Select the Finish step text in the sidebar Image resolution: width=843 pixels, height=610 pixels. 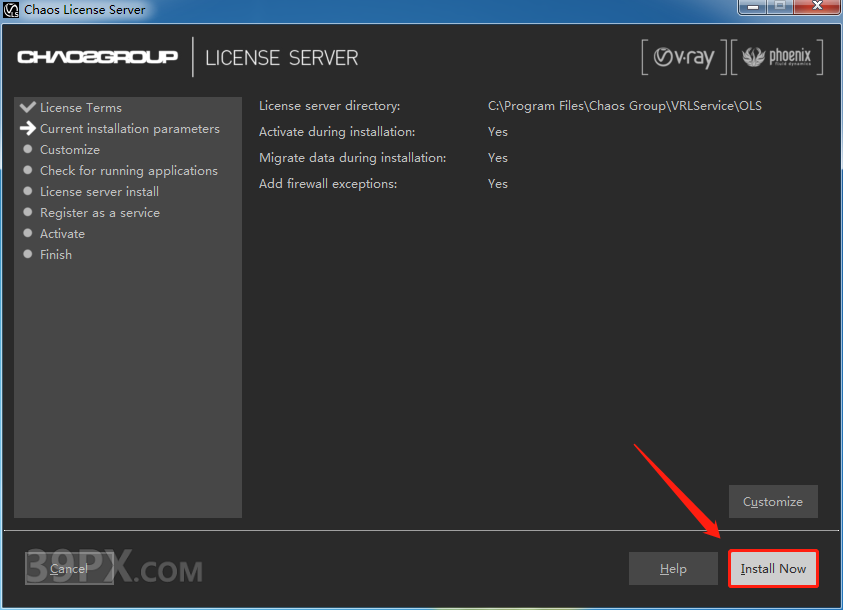coord(56,254)
